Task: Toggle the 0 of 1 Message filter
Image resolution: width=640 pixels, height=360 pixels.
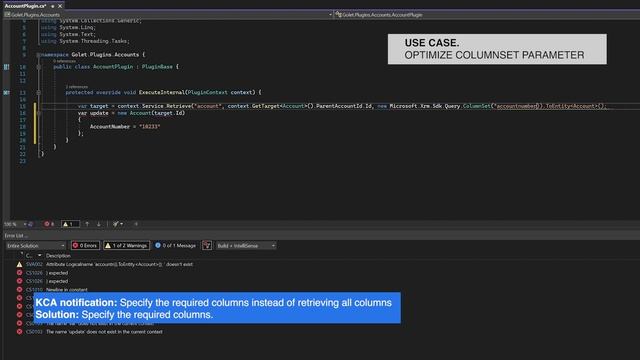Action: 176,246
